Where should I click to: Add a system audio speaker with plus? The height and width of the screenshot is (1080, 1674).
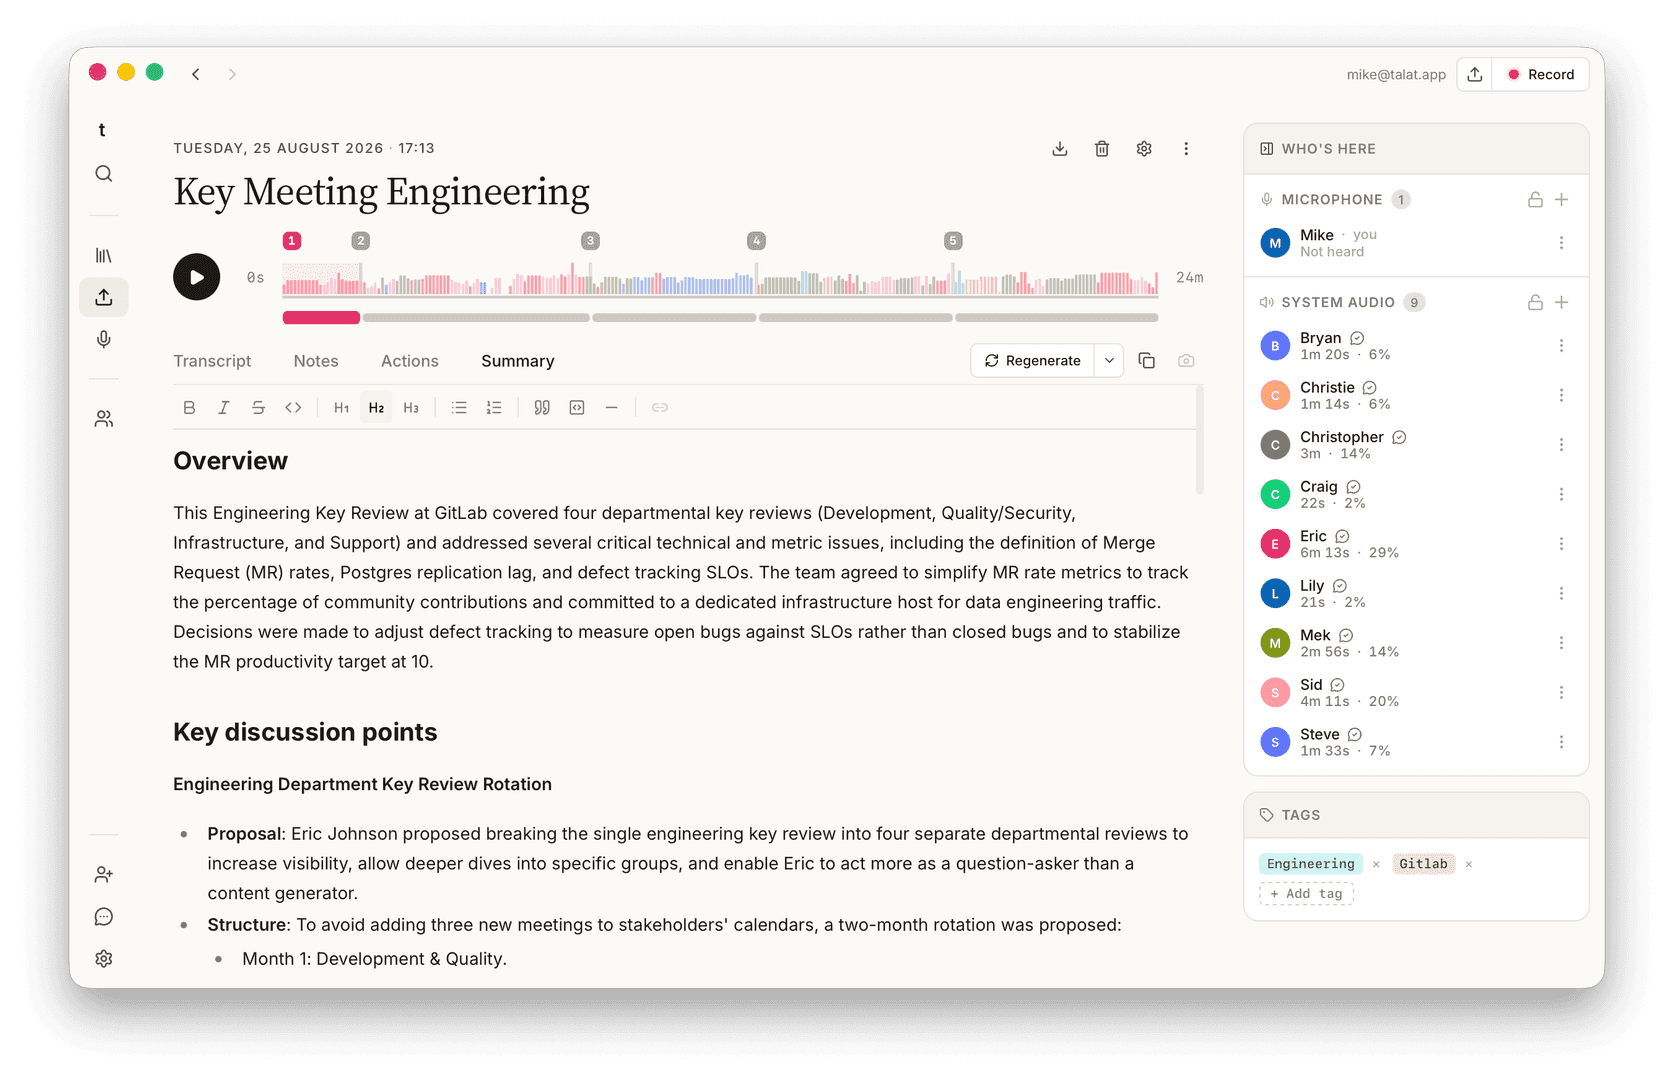[x=1562, y=303]
